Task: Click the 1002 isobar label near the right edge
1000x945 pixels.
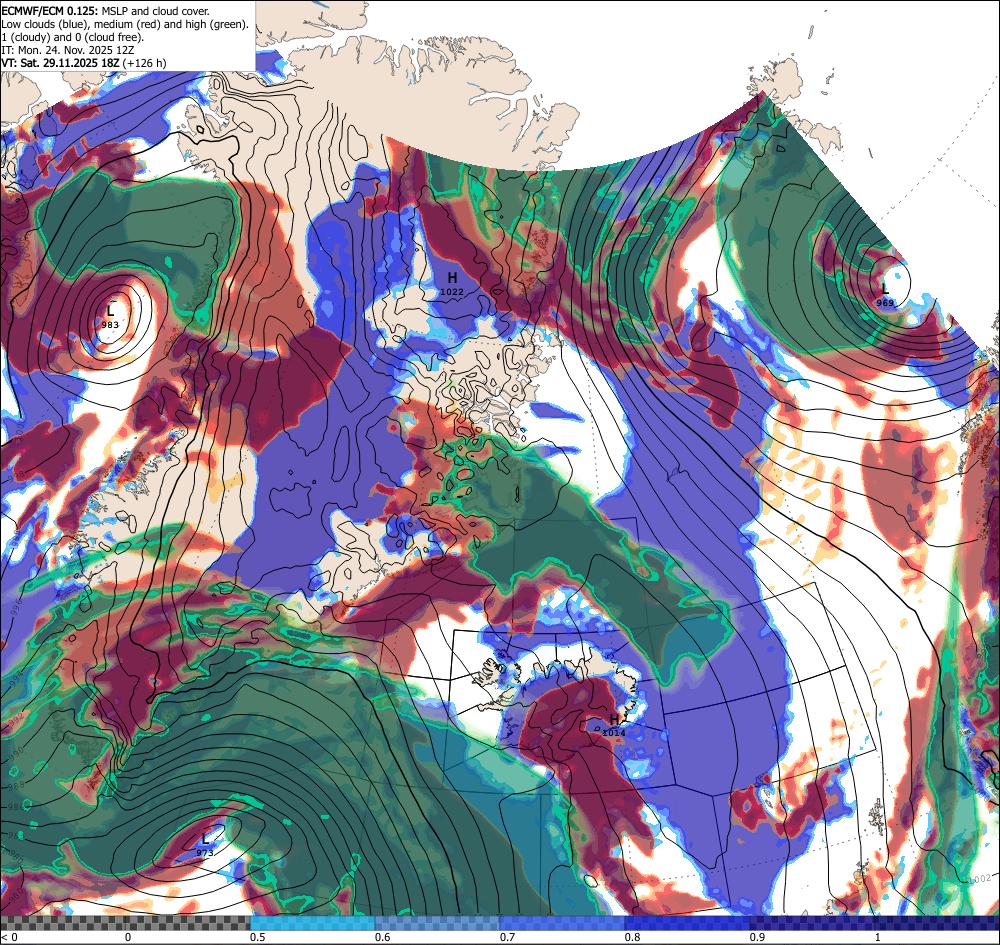Action: coord(979,879)
